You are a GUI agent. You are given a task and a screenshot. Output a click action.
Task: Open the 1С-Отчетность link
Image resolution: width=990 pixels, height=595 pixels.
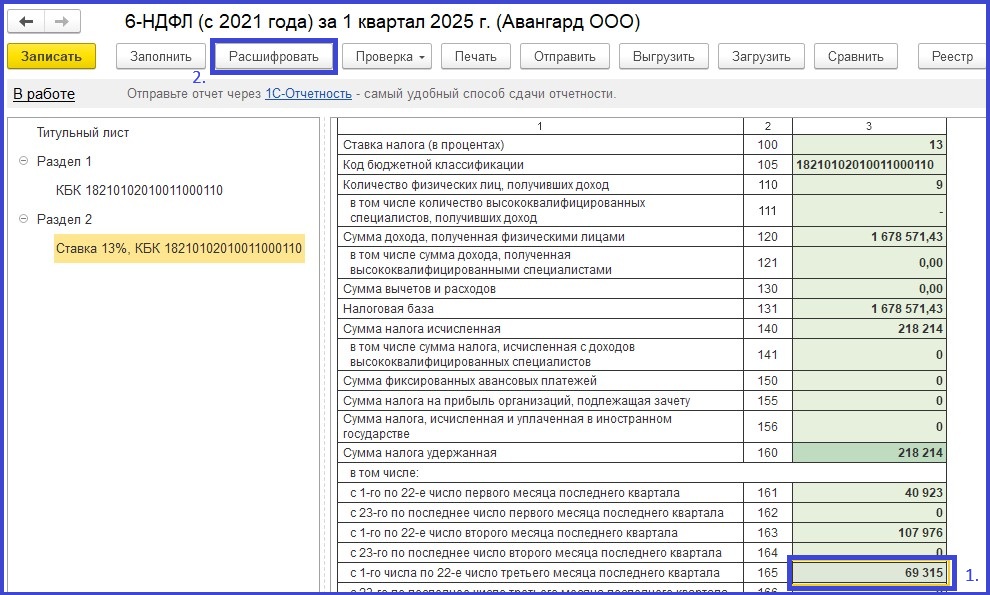tap(308, 94)
